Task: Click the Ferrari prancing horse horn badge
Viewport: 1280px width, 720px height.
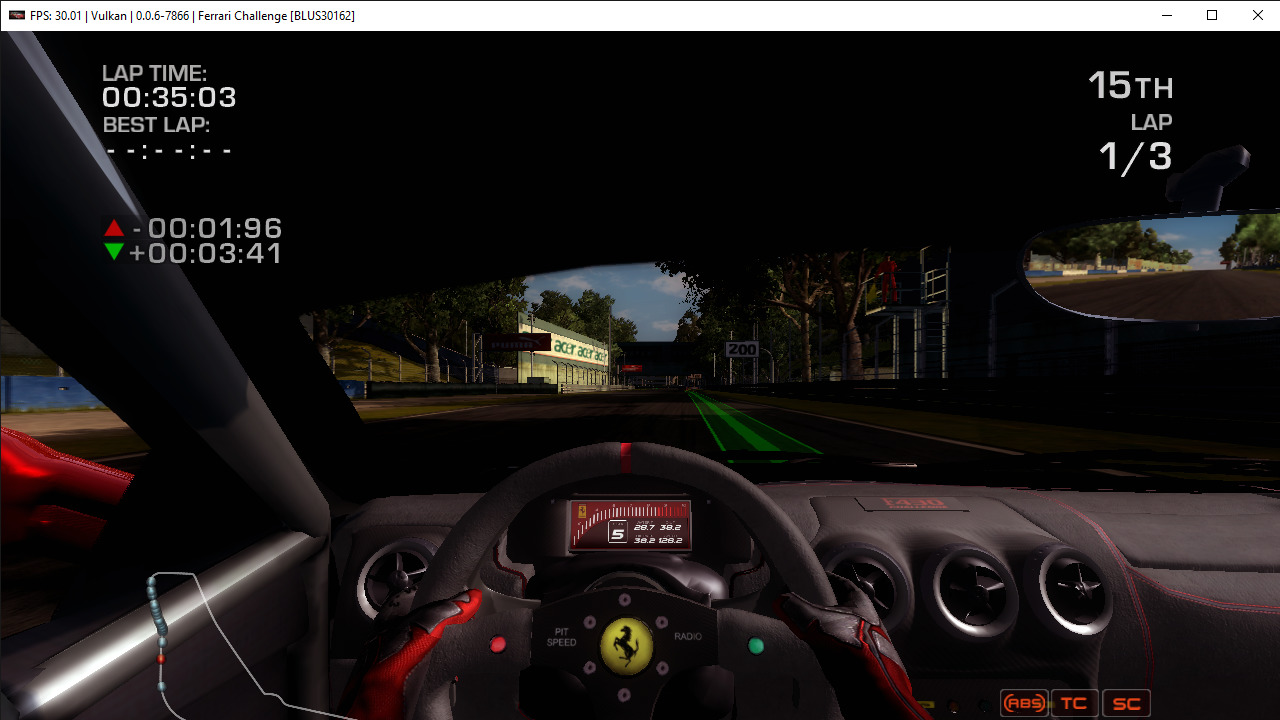Action: (626, 646)
